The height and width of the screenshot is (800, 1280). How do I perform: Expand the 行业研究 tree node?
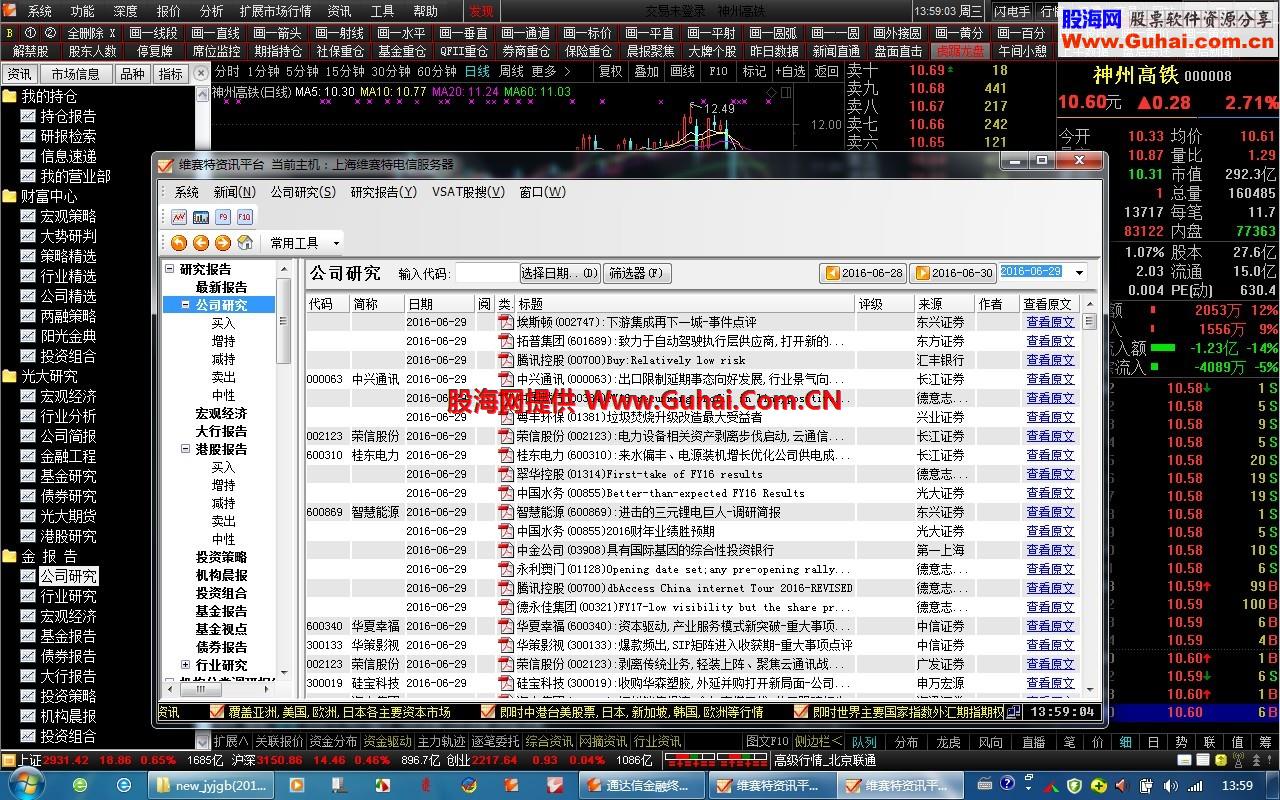click(185, 665)
